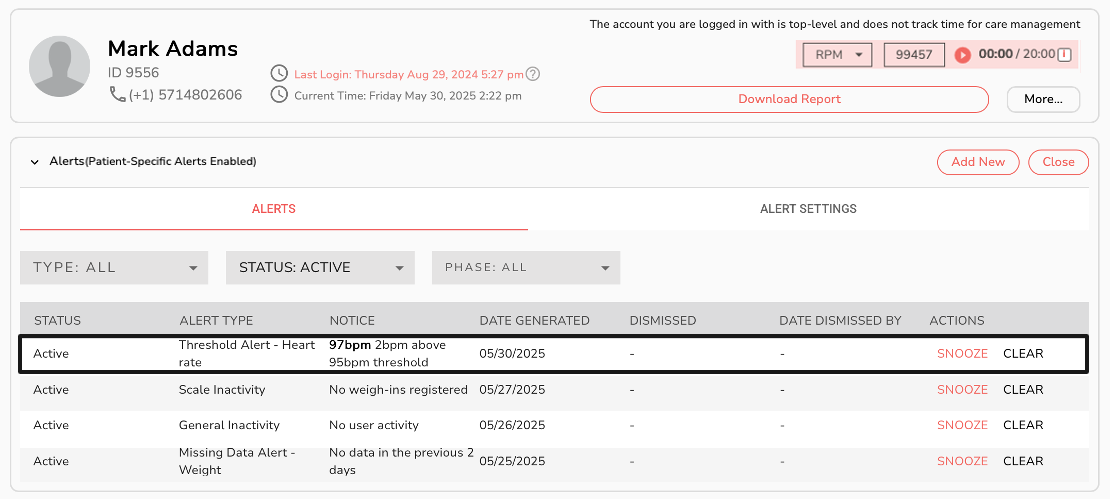
Task: Switch to the Alert Settings tab
Action: (808, 209)
